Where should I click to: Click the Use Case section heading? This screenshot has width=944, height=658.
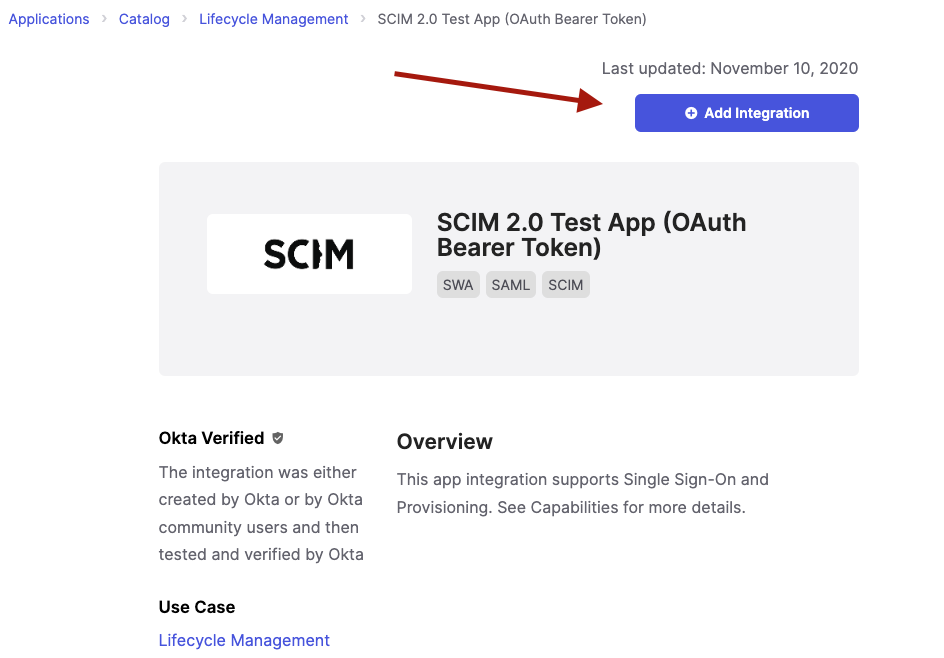pos(196,606)
